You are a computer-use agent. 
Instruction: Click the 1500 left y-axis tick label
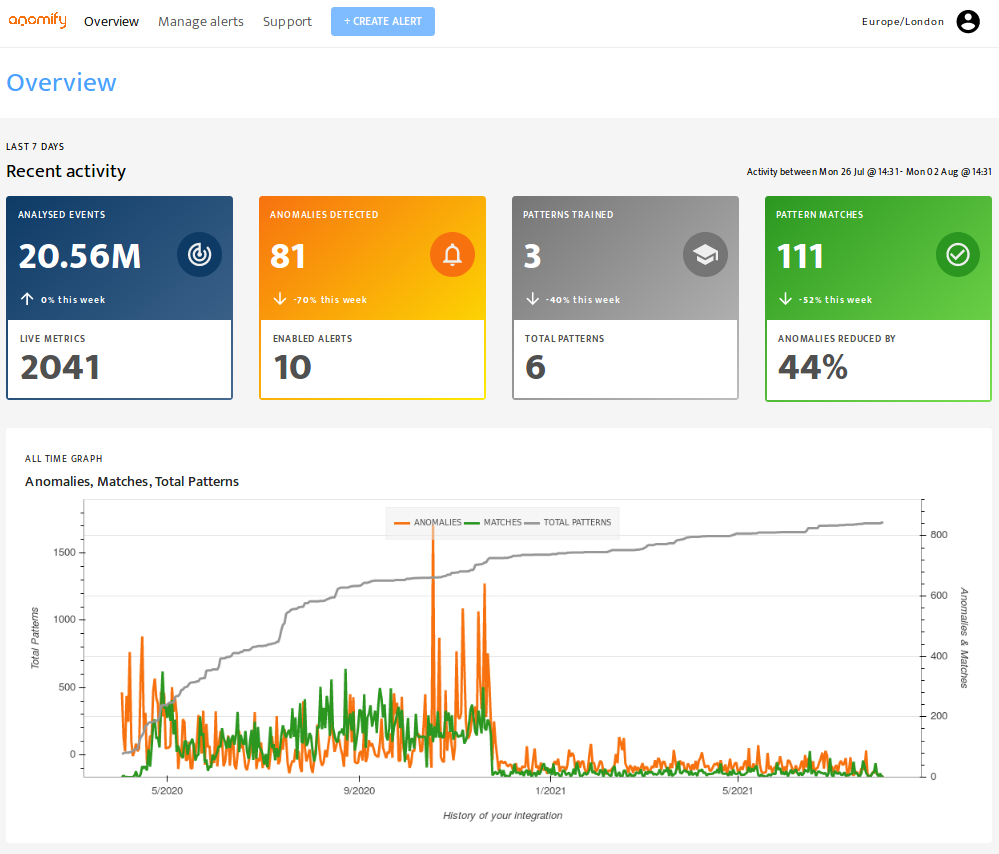pyautogui.click(x=64, y=553)
